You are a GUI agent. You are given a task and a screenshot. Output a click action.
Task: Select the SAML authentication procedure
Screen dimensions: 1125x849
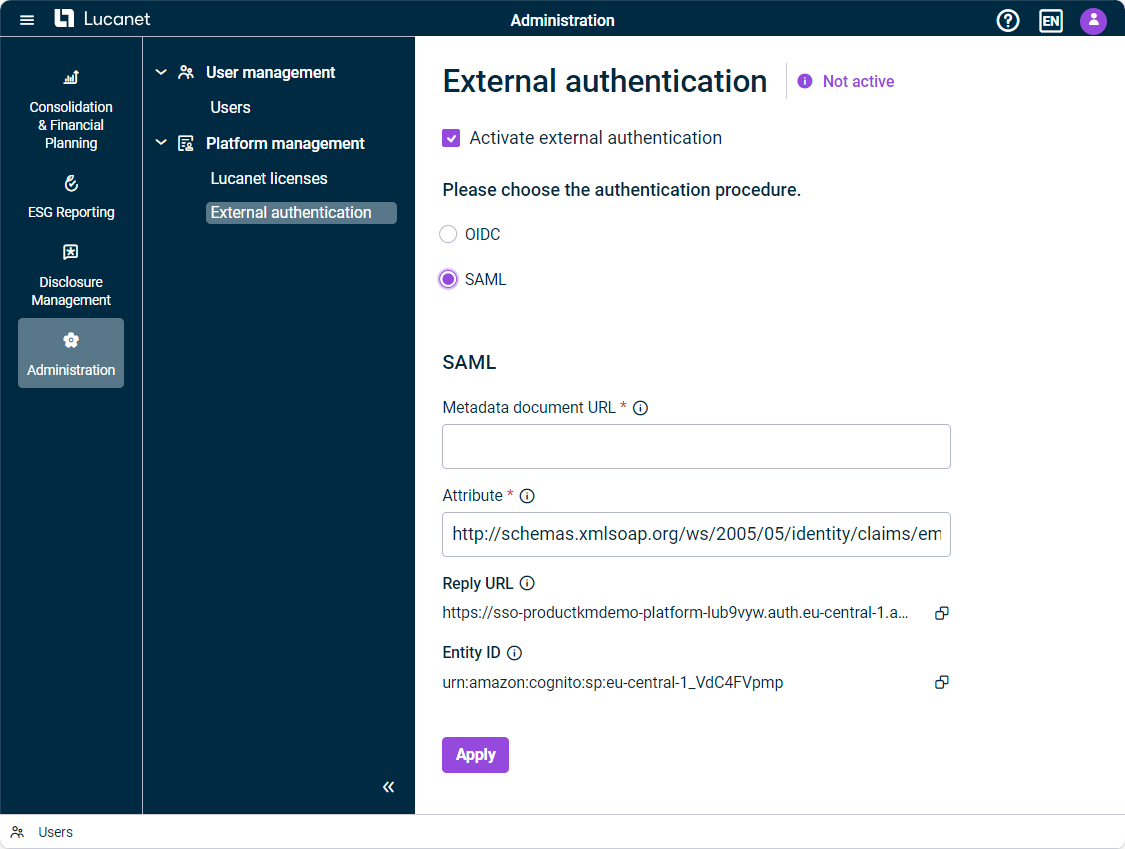coord(448,278)
